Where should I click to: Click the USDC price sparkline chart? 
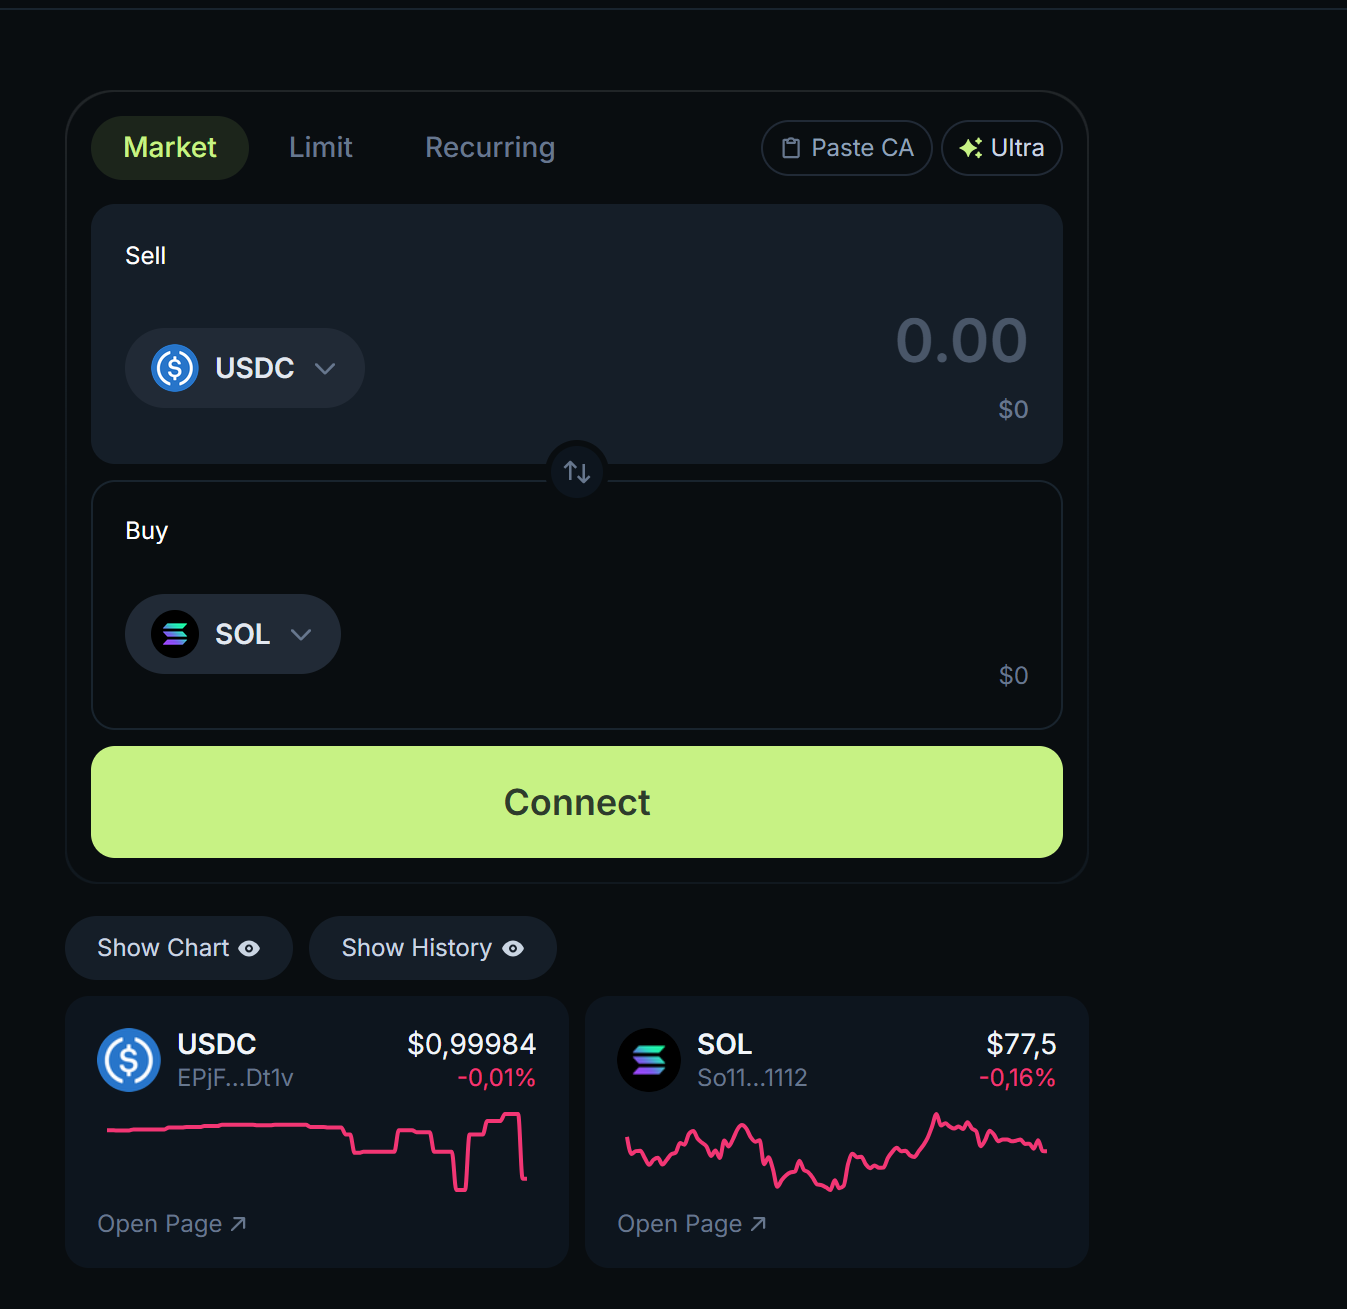pyautogui.click(x=315, y=1155)
